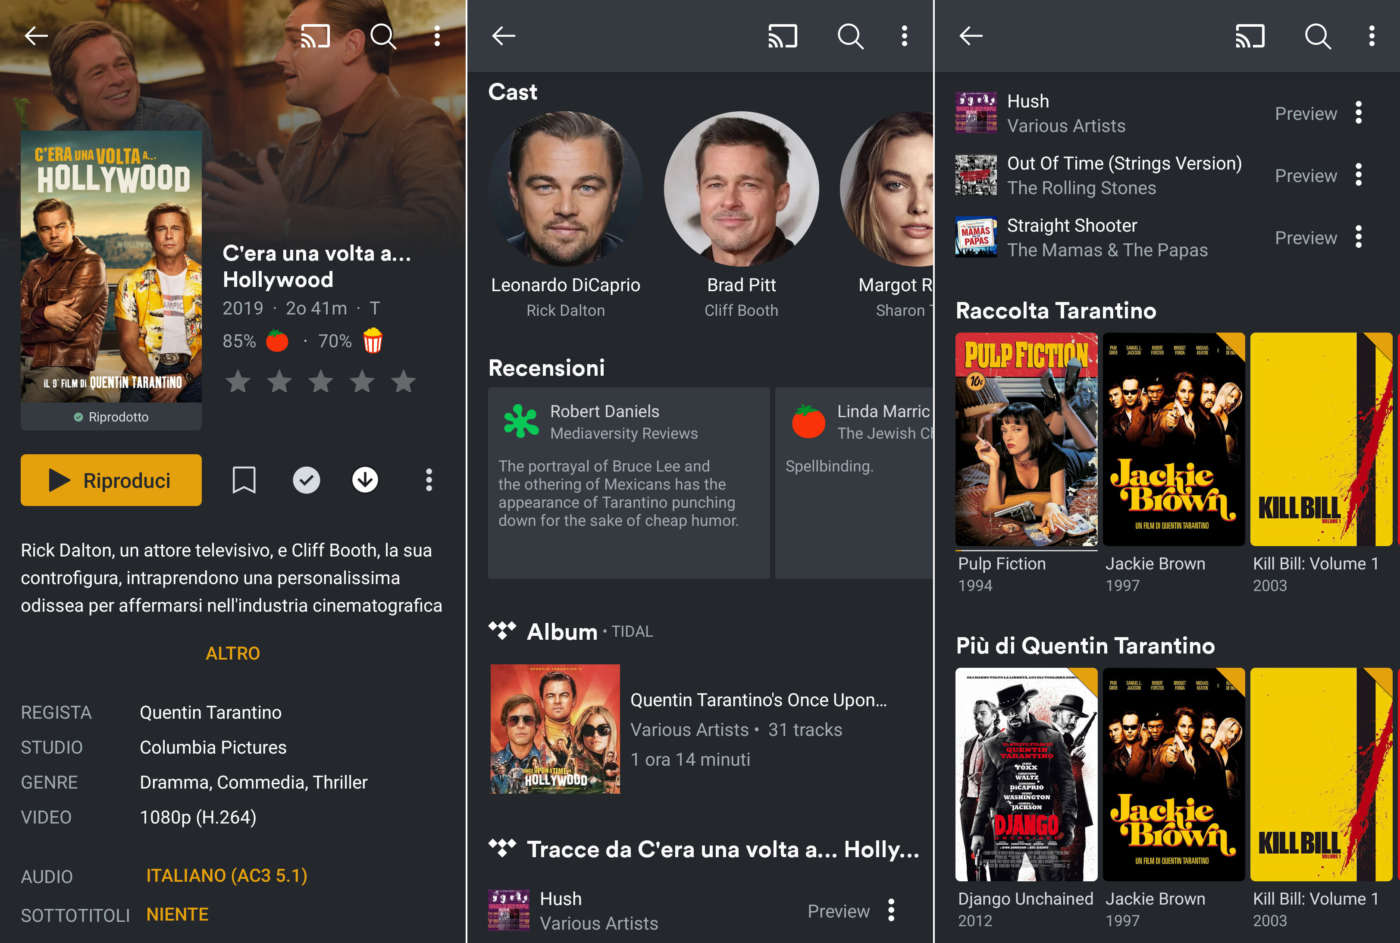1400x943 pixels.
Task: Select the Out Of Time track album art
Action: (x=976, y=175)
